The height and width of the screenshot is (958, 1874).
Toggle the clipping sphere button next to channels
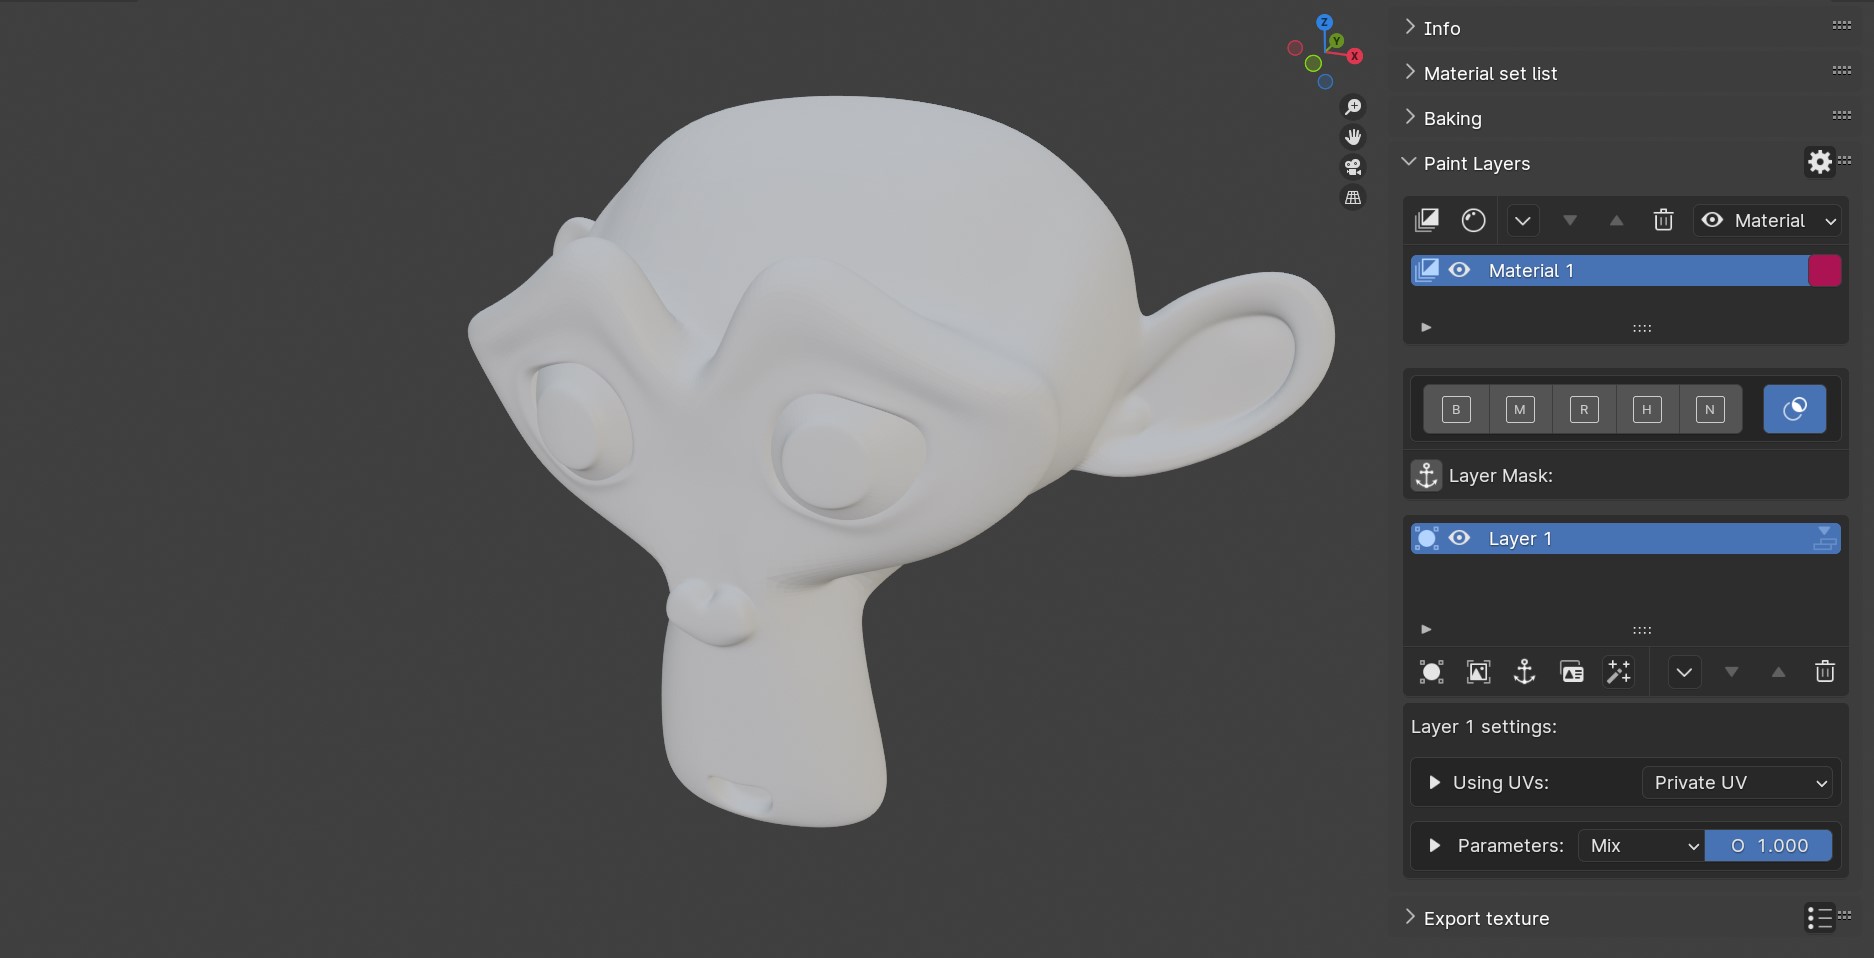(1795, 408)
